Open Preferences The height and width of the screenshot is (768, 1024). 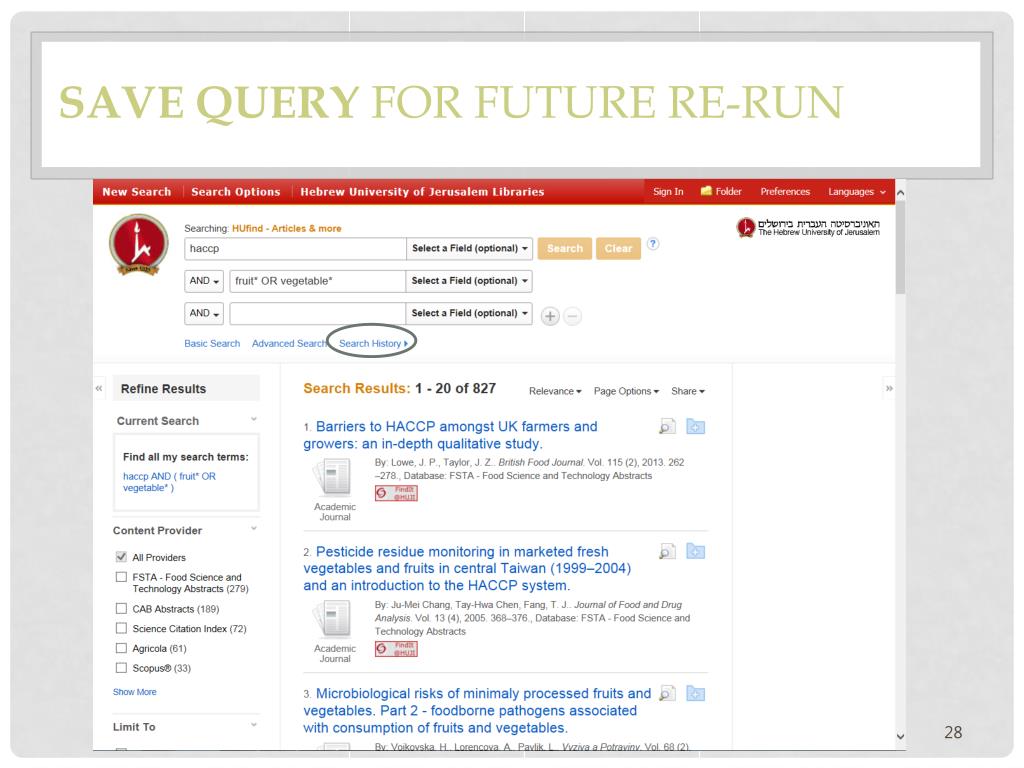(x=785, y=191)
